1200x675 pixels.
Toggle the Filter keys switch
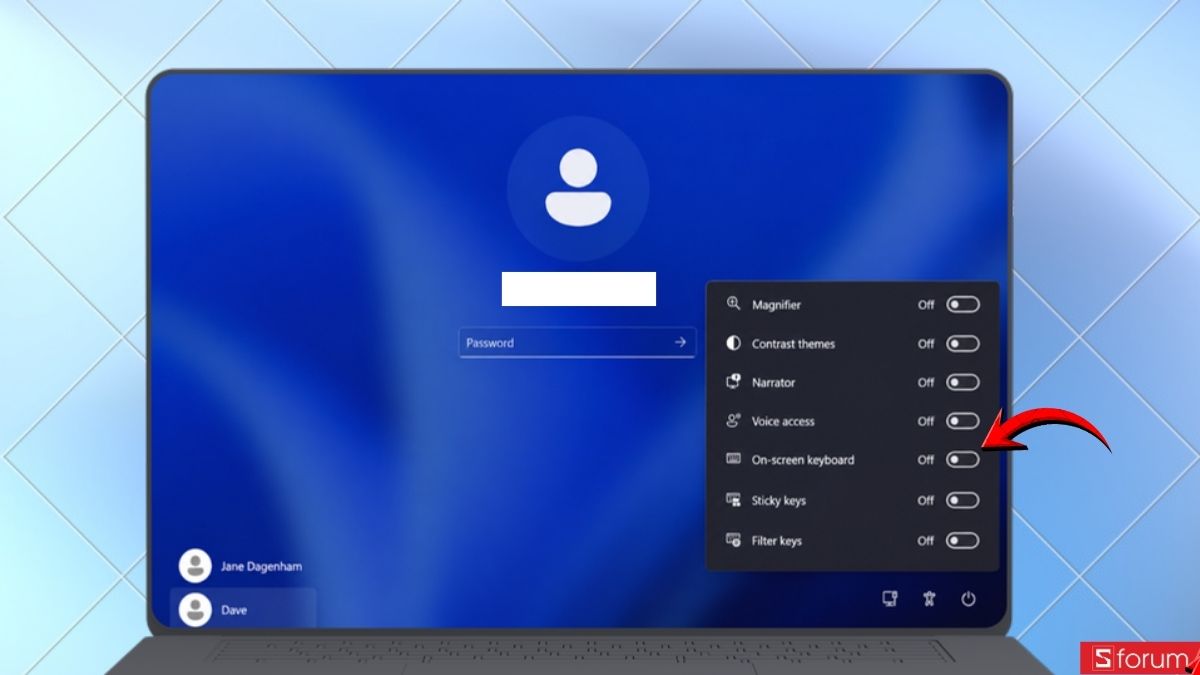[962, 540]
